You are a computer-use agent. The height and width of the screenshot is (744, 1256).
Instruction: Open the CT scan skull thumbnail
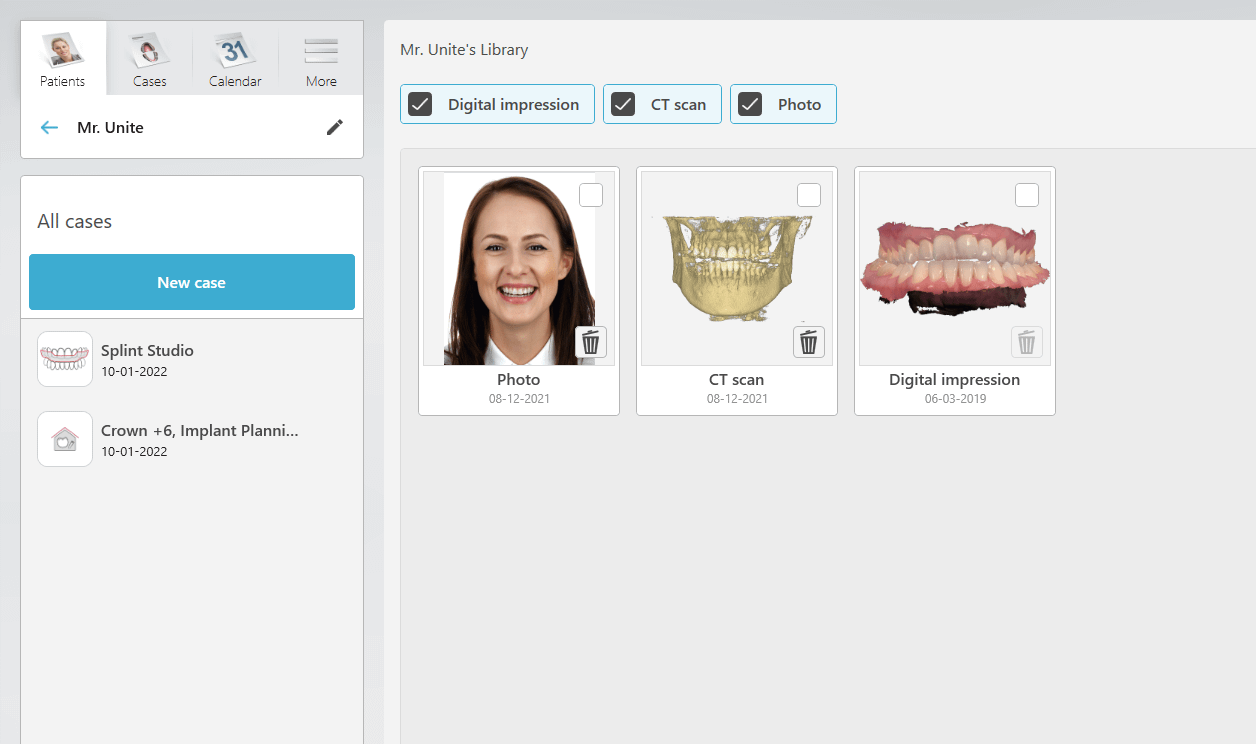pos(737,268)
